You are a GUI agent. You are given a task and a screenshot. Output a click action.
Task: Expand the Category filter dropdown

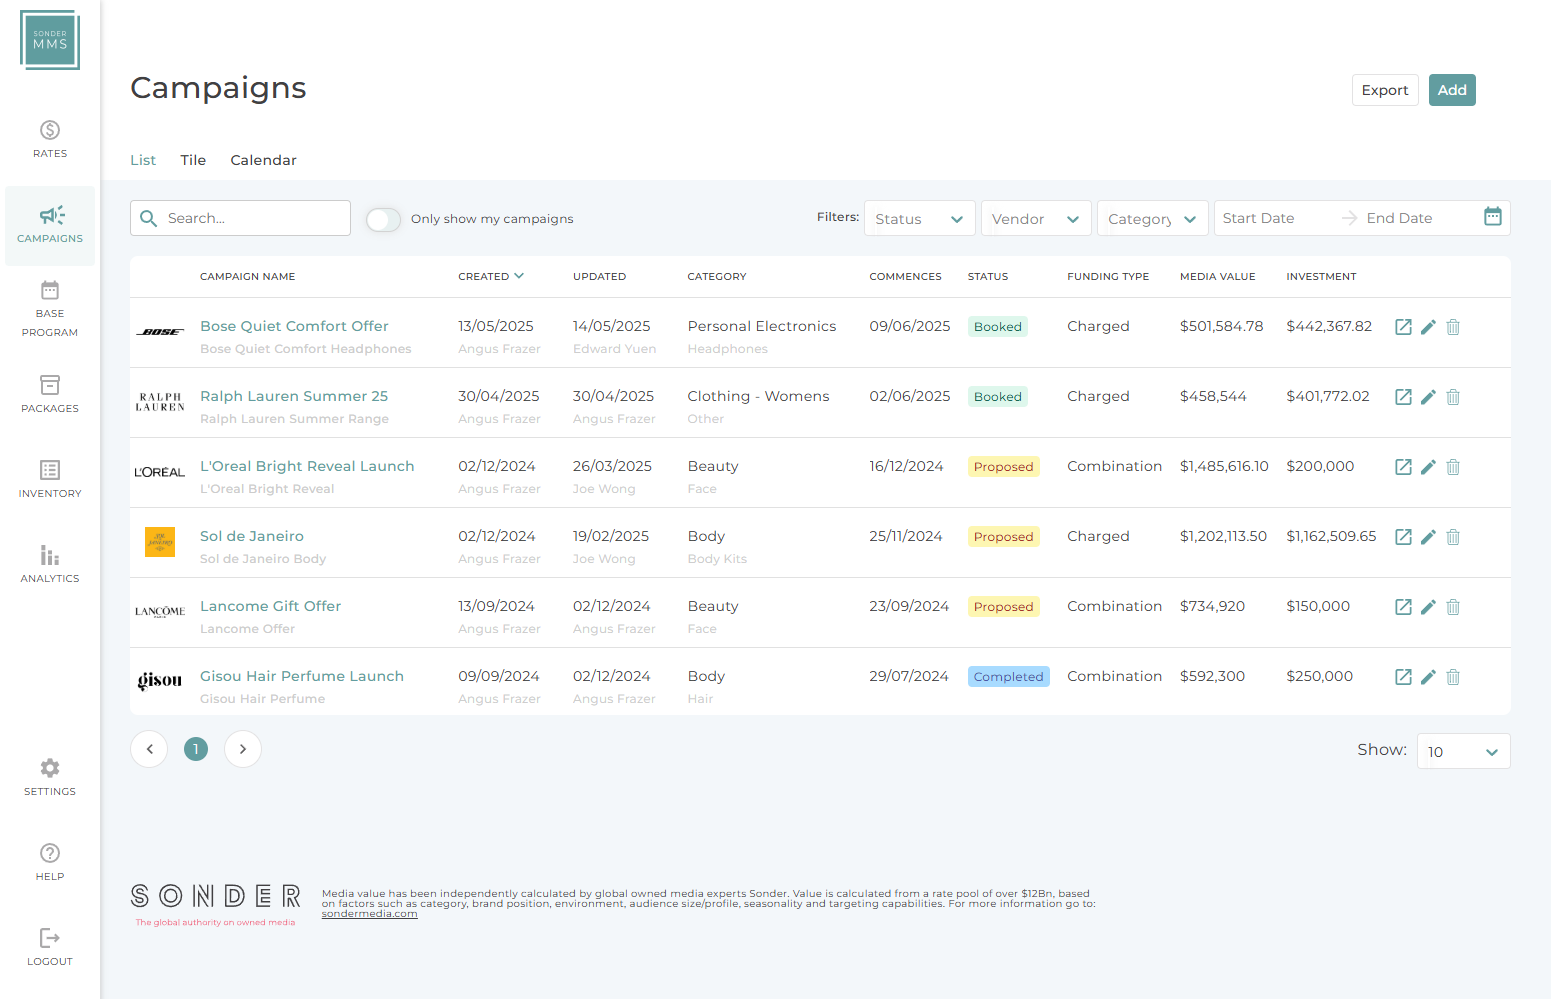coord(1152,218)
